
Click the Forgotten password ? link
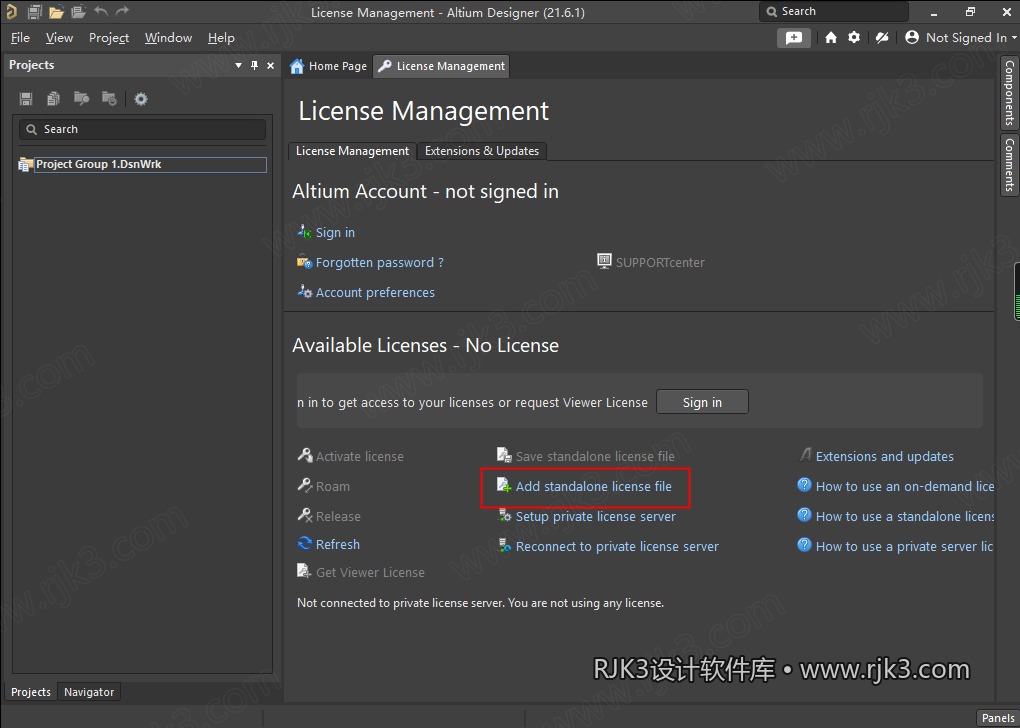(380, 262)
